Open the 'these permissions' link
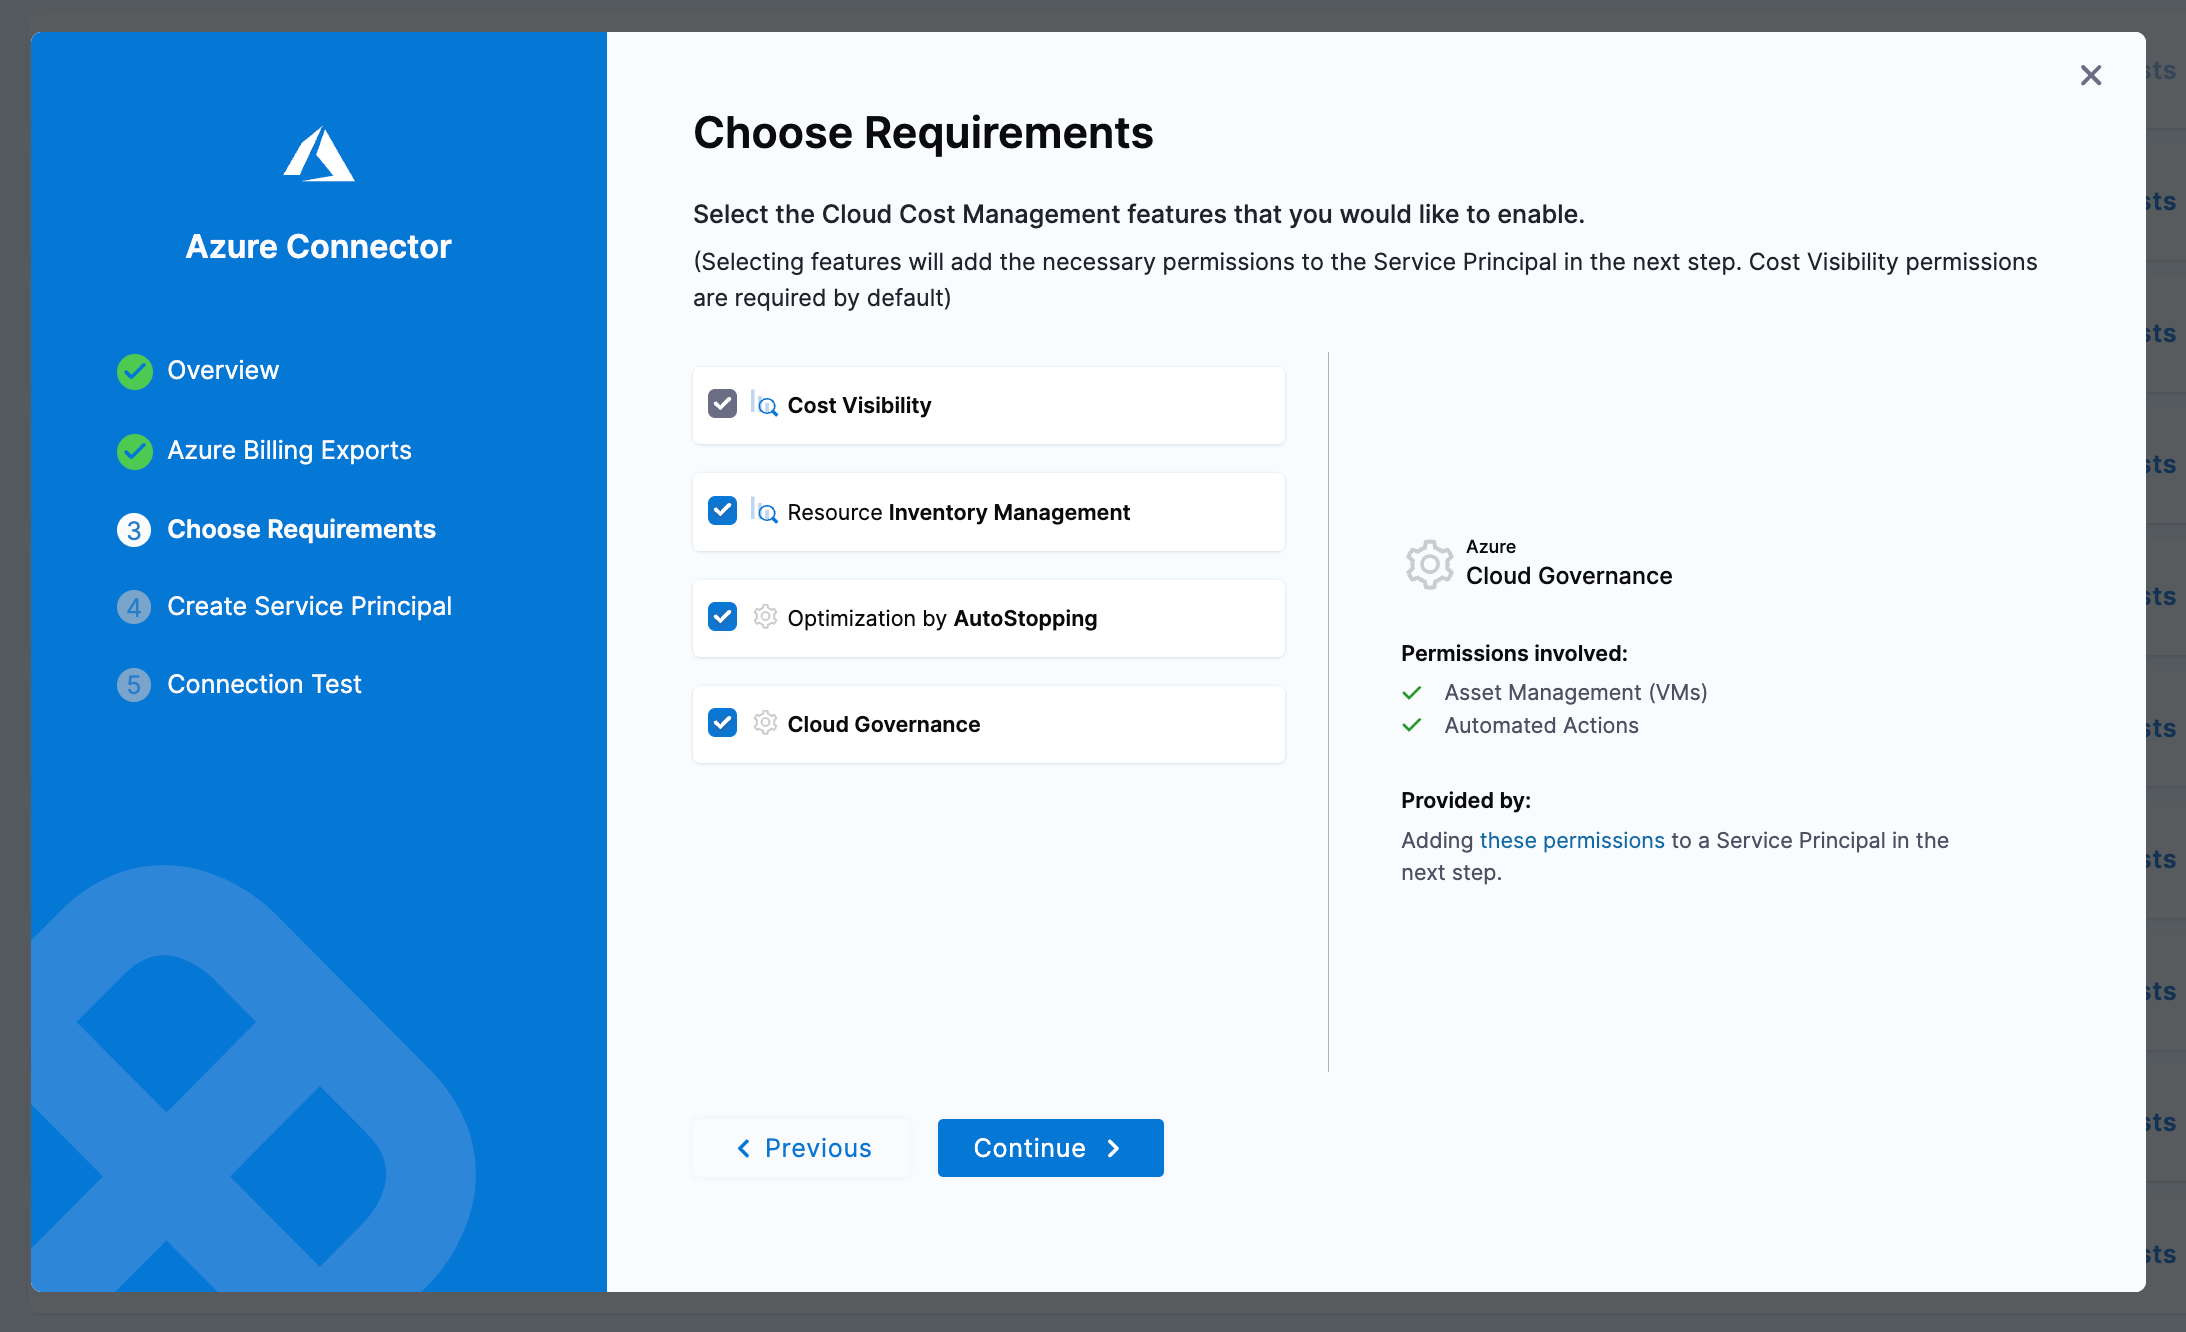Screen dimensions: 2186x1332 pos(1571,840)
